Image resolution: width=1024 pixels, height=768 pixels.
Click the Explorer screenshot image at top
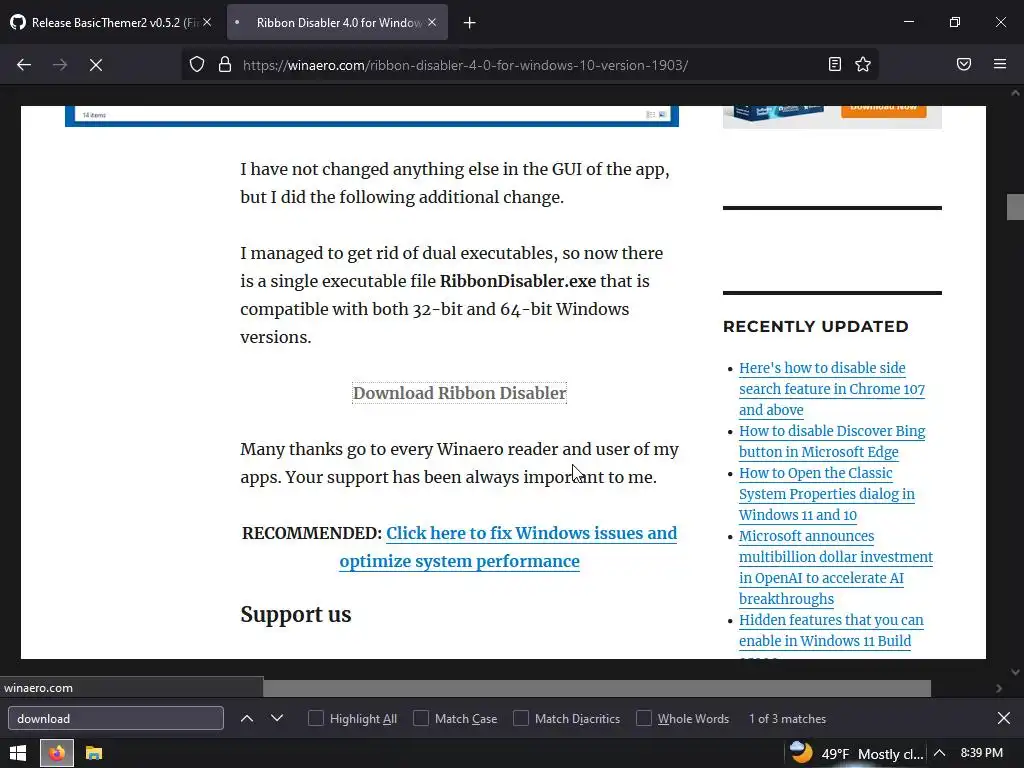point(372,116)
